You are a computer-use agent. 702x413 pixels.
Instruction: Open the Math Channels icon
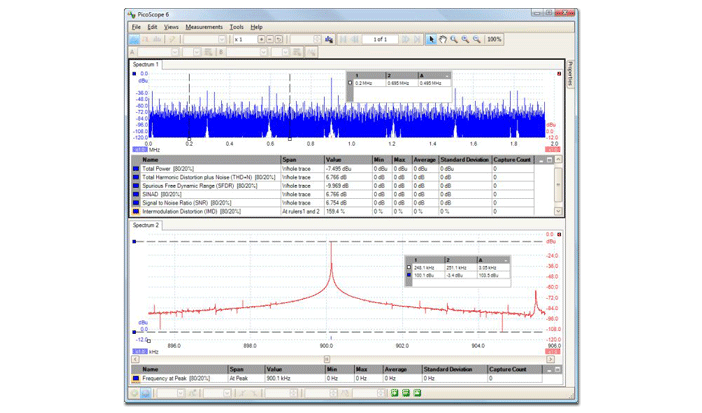311,52
